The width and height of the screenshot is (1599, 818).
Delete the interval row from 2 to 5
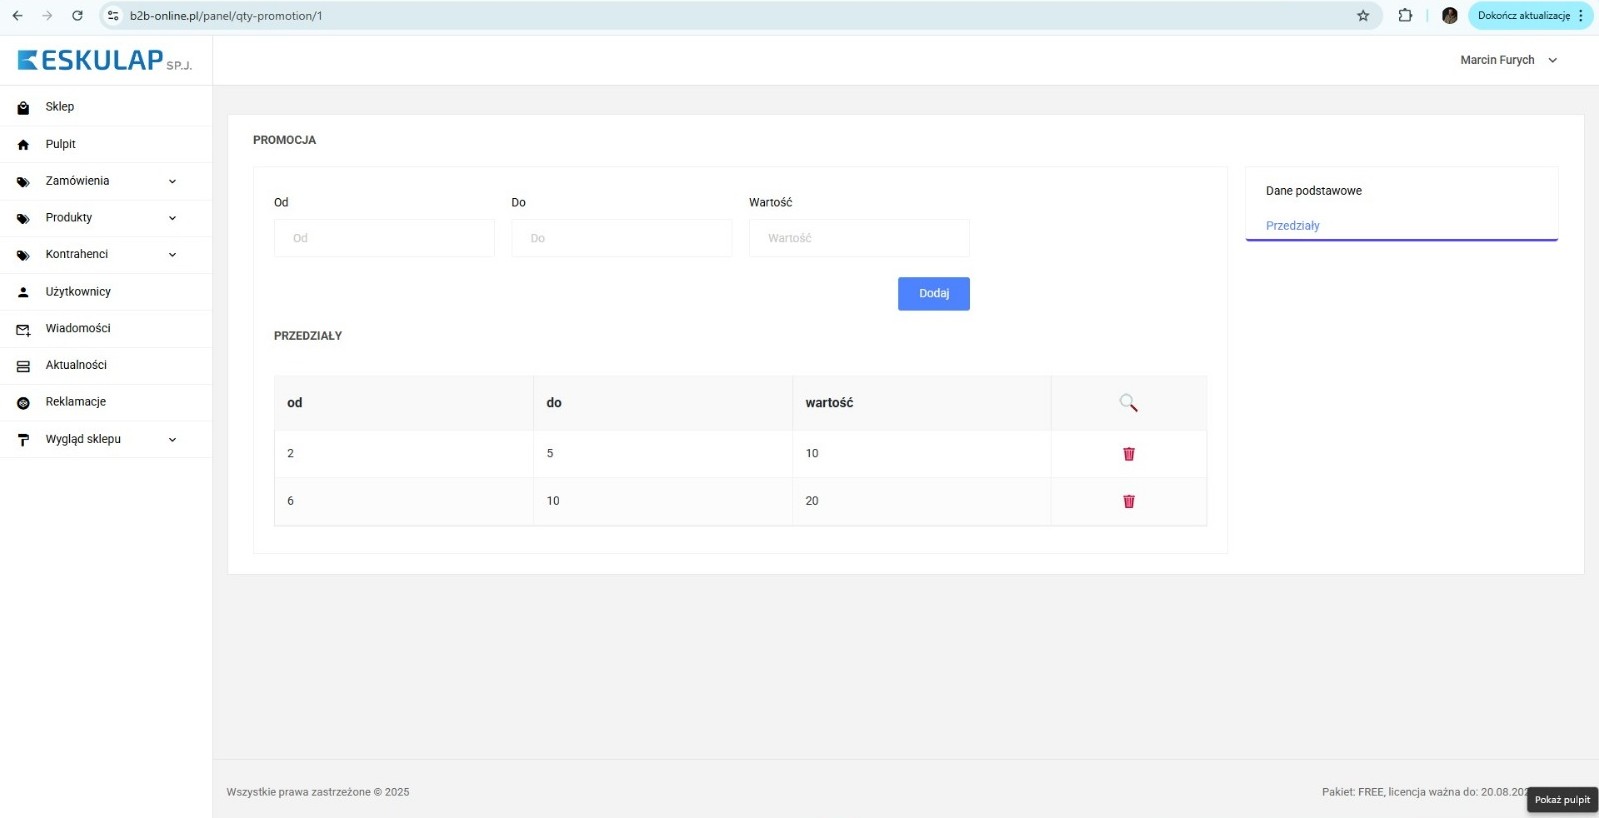pyautogui.click(x=1128, y=454)
